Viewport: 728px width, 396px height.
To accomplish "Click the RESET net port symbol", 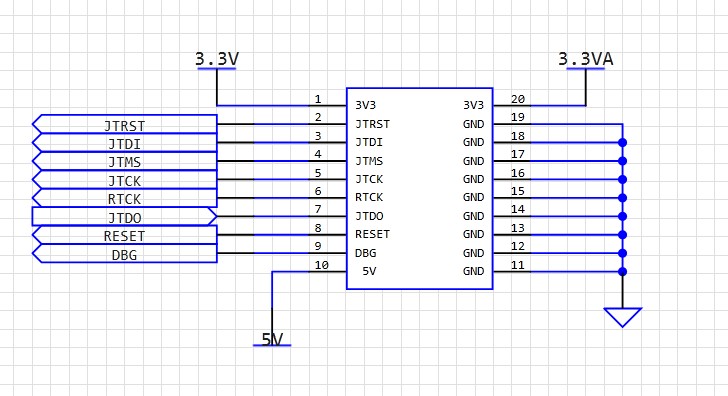I will [124, 235].
